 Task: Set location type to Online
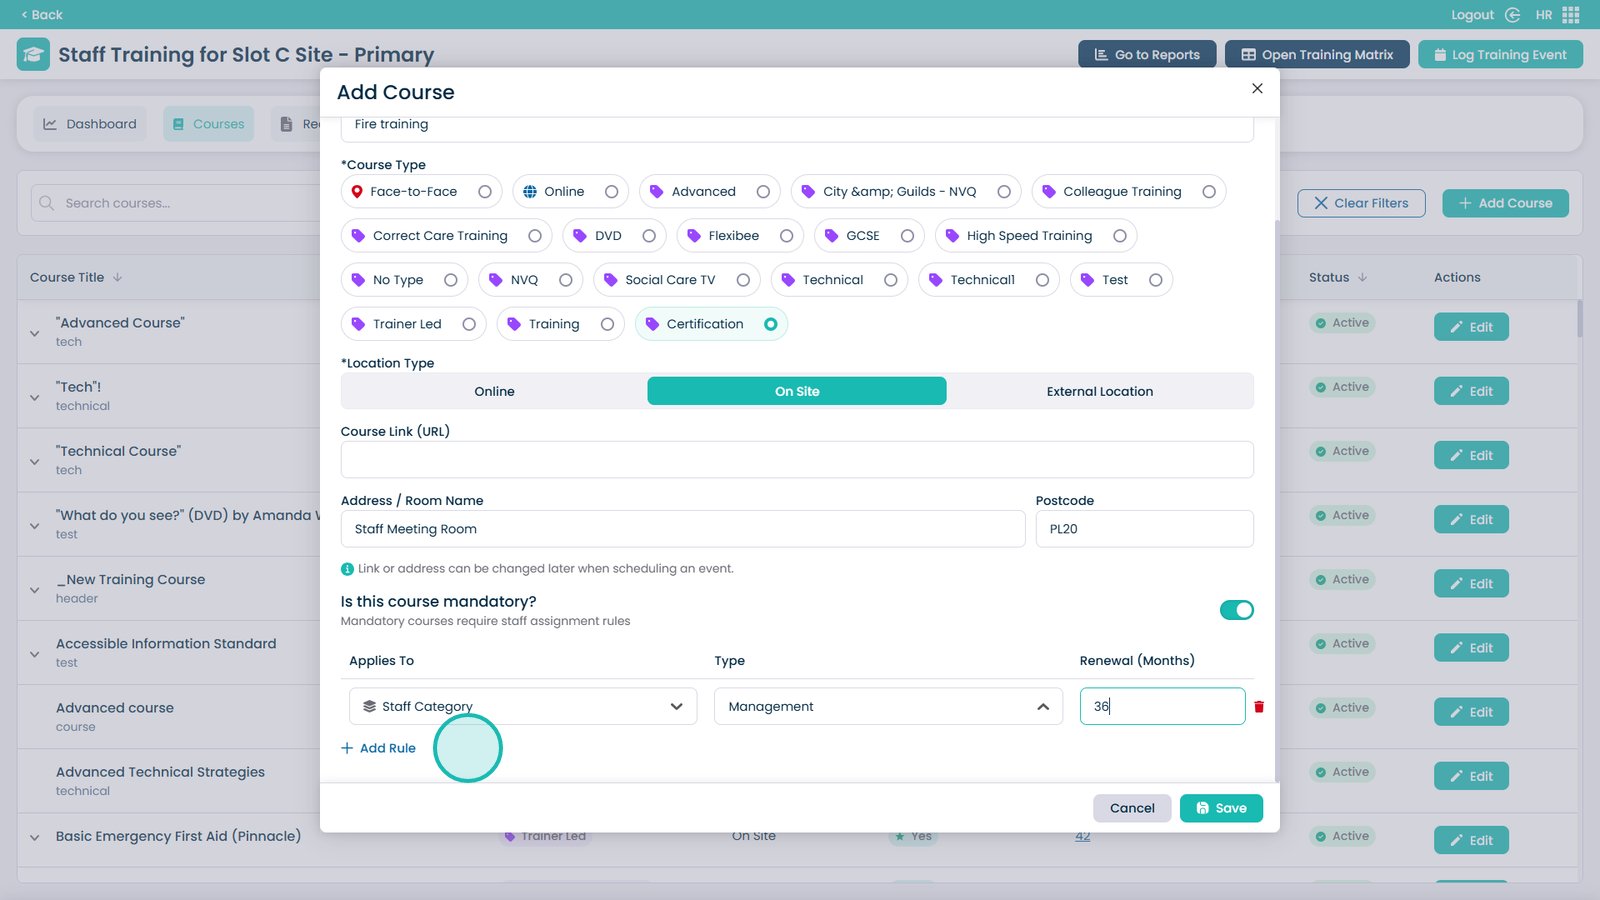pyautogui.click(x=494, y=391)
